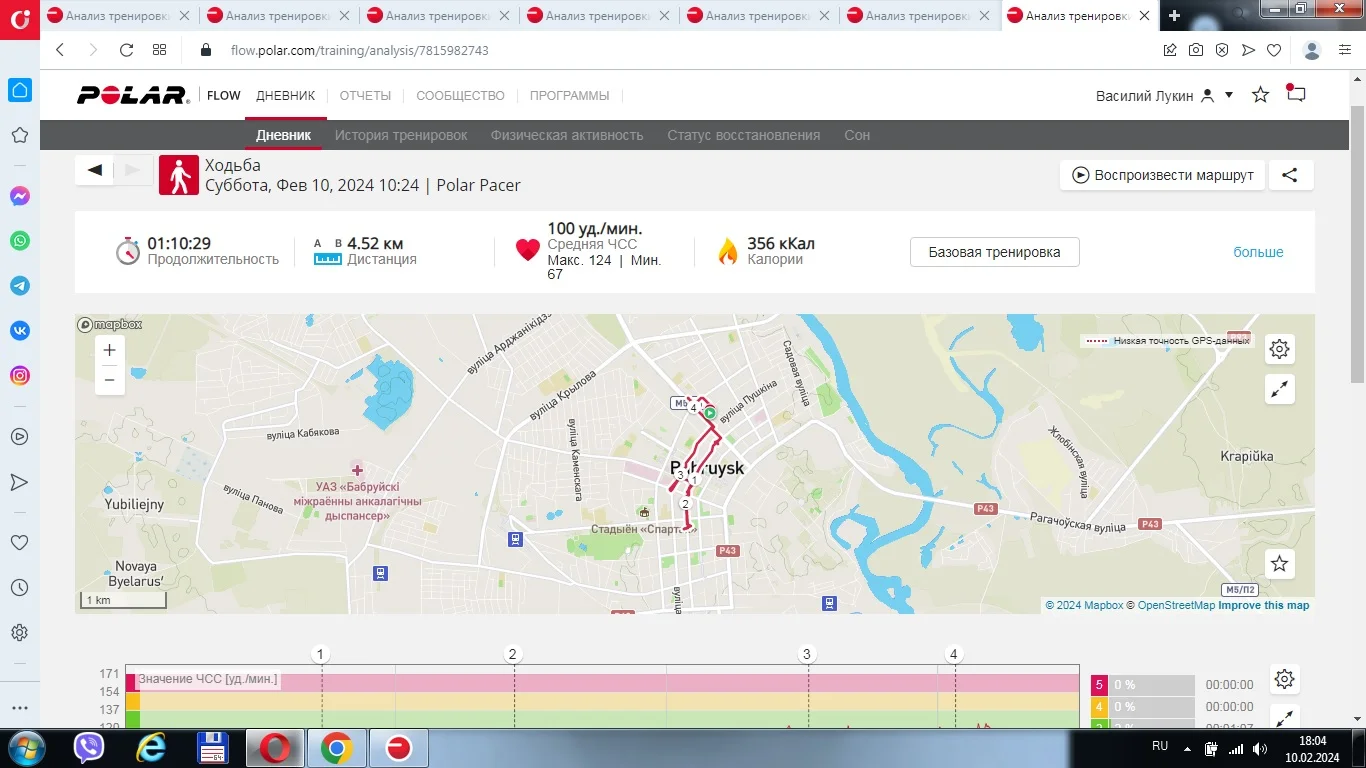Image resolution: width=1366 pixels, height=768 pixels.
Task: Click the page vertical scrollbar
Action: point(1358,243)
